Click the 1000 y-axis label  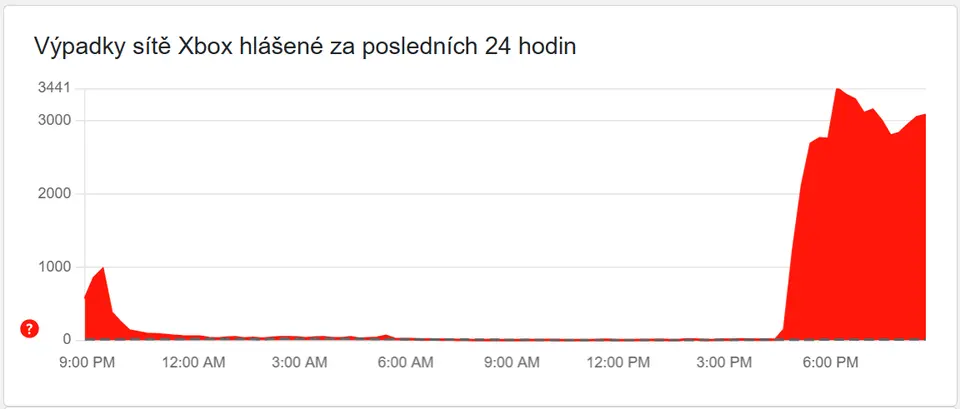53,267
